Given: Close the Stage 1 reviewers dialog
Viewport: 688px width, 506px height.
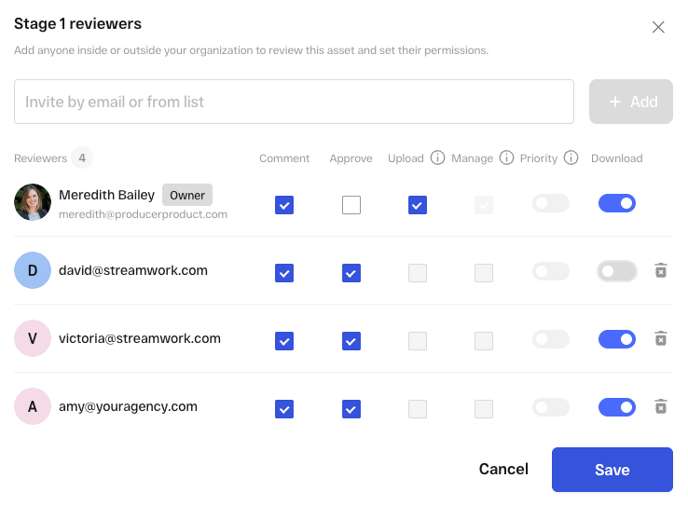Looking at the screenshot, I should point(658,27).
